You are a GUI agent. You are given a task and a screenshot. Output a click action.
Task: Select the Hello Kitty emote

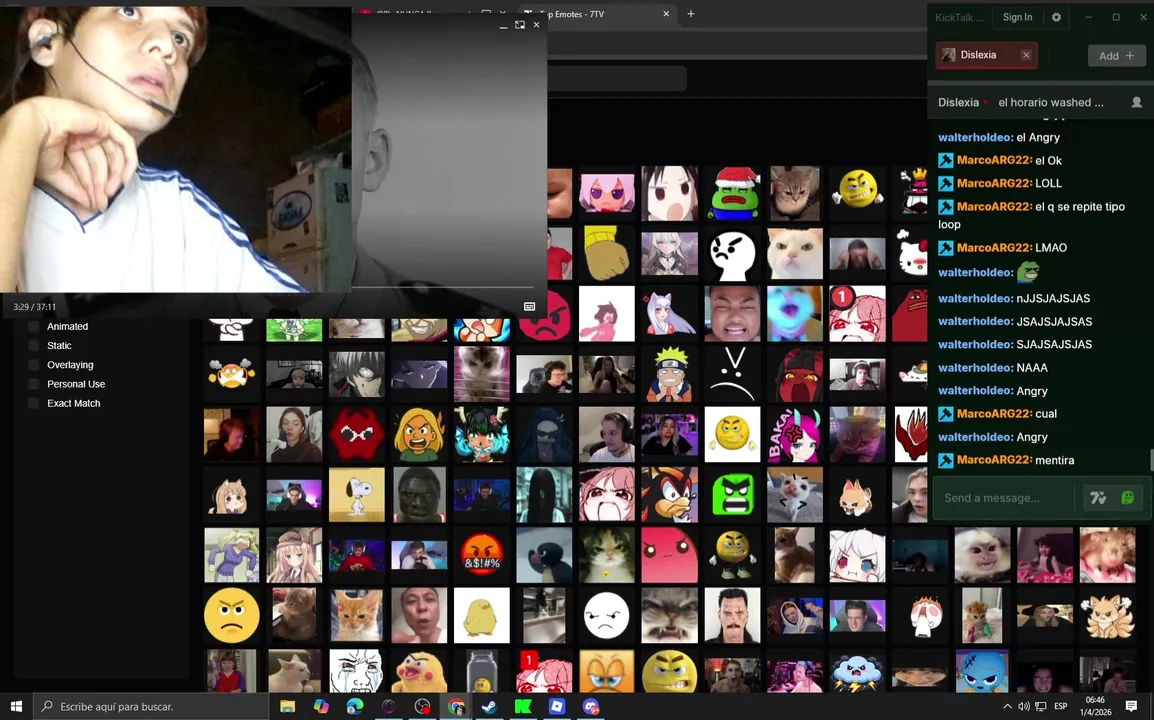click(913, 254)
